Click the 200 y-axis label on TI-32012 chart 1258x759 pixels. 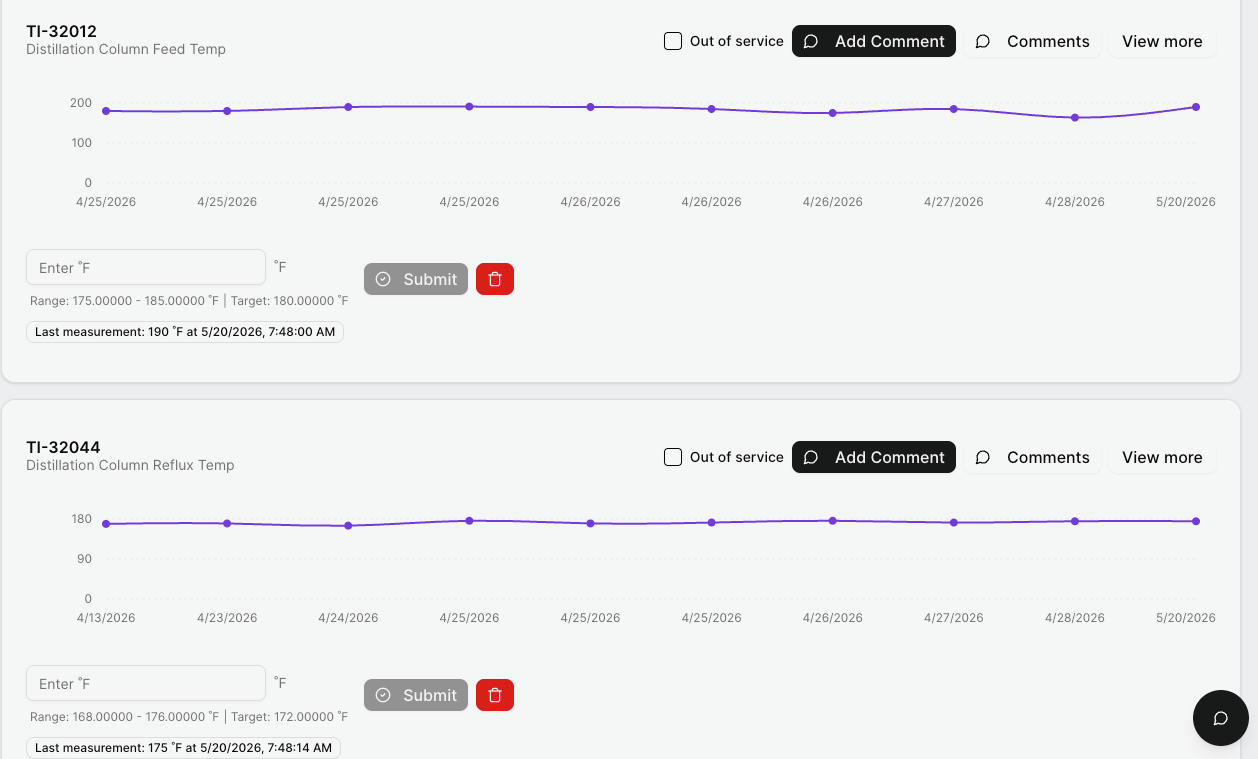(81, 103)
